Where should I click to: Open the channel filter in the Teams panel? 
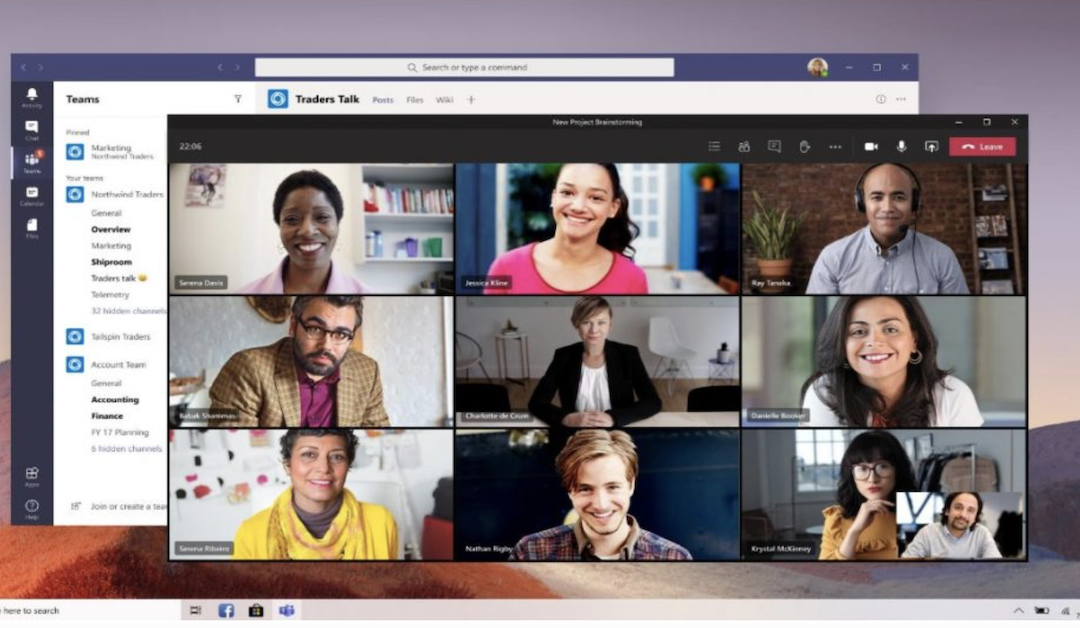[237, 99]
